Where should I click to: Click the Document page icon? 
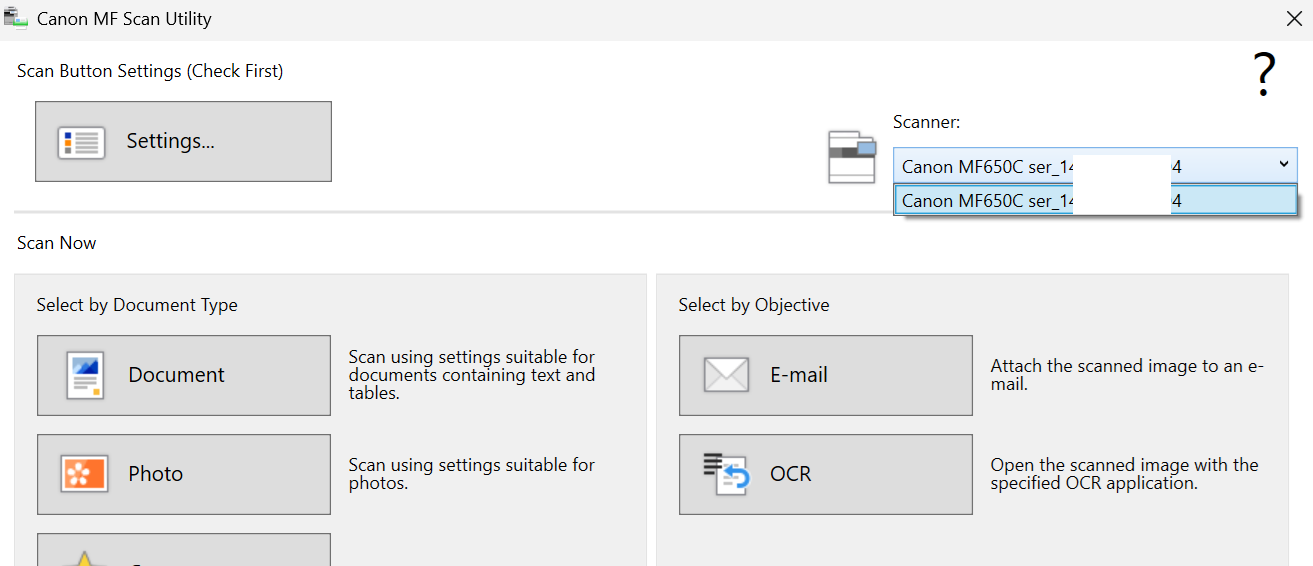click(x=84, y=375)
